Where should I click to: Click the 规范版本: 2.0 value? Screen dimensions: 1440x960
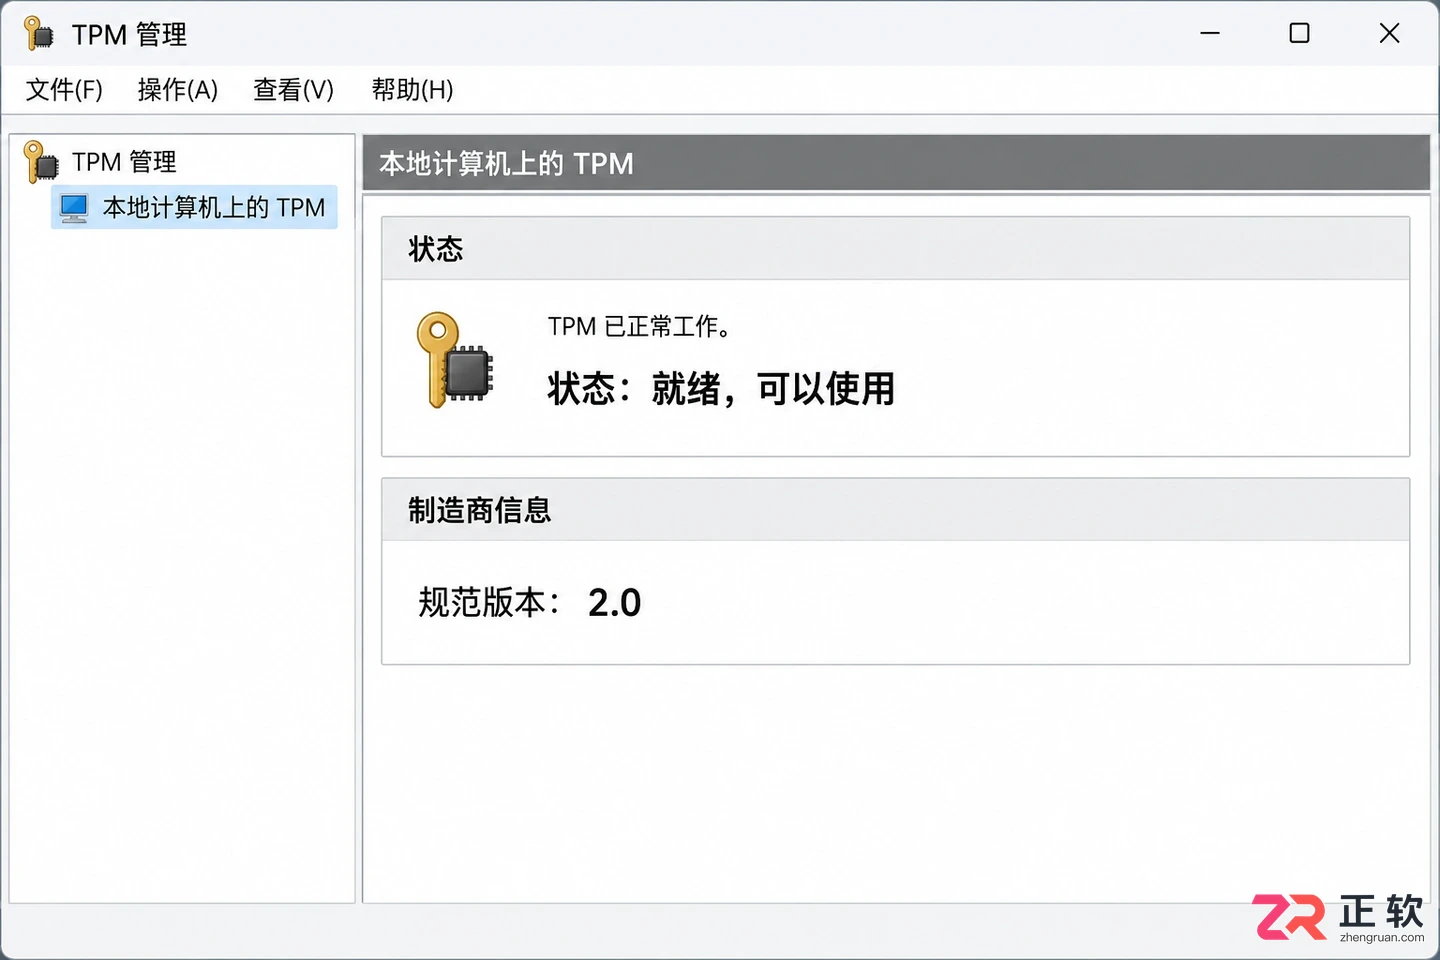click(x=614, y=603)
